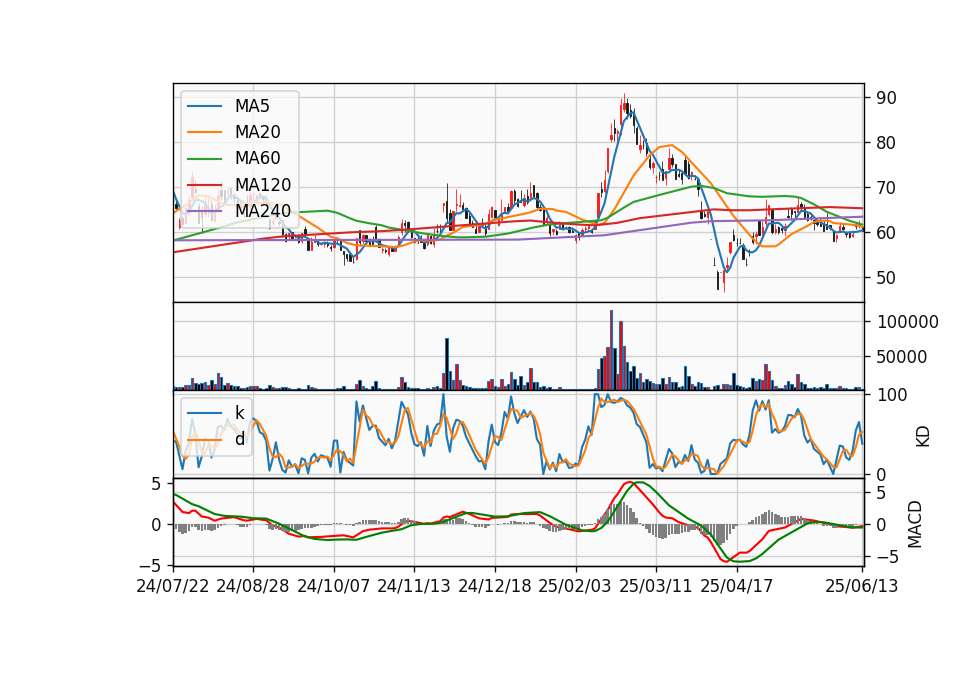
Task: Click the date label 24/11/13
Action: [414, 586]
